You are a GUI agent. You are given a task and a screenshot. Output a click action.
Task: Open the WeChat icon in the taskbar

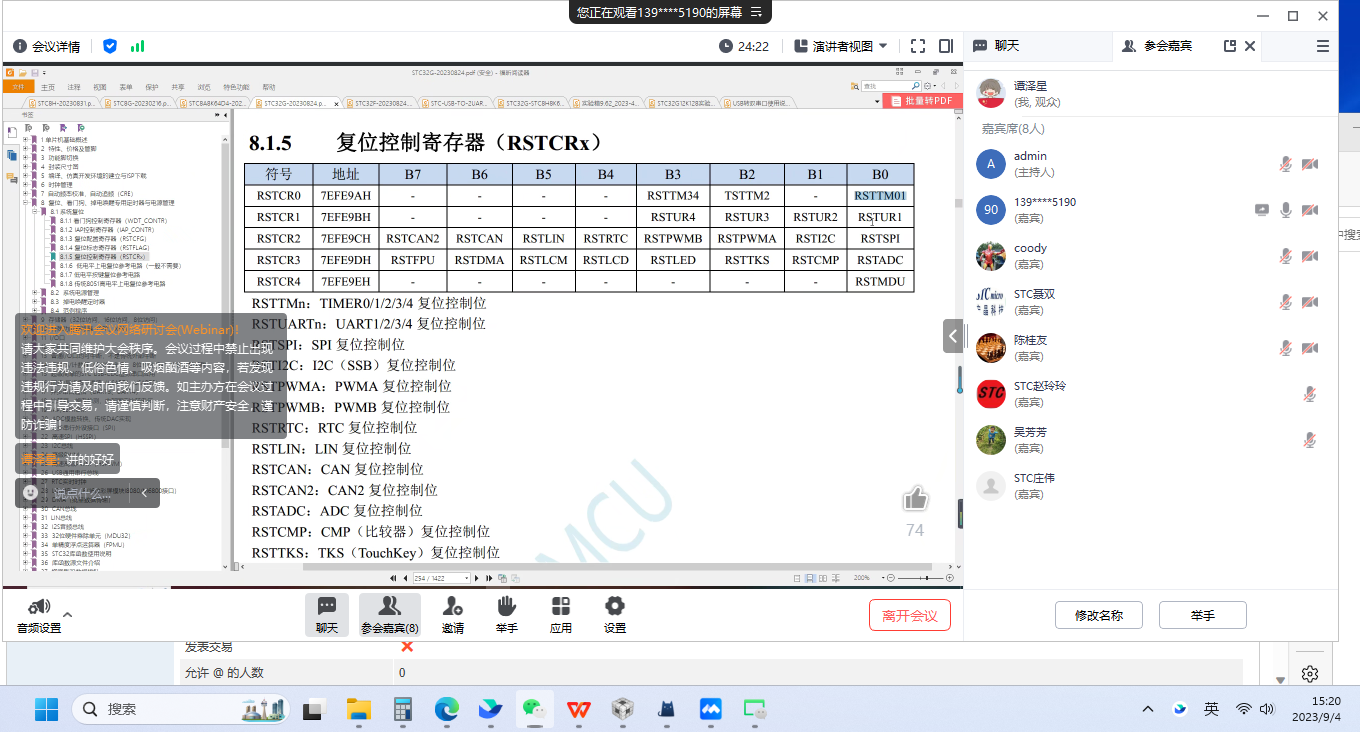(x=535, y=709)
